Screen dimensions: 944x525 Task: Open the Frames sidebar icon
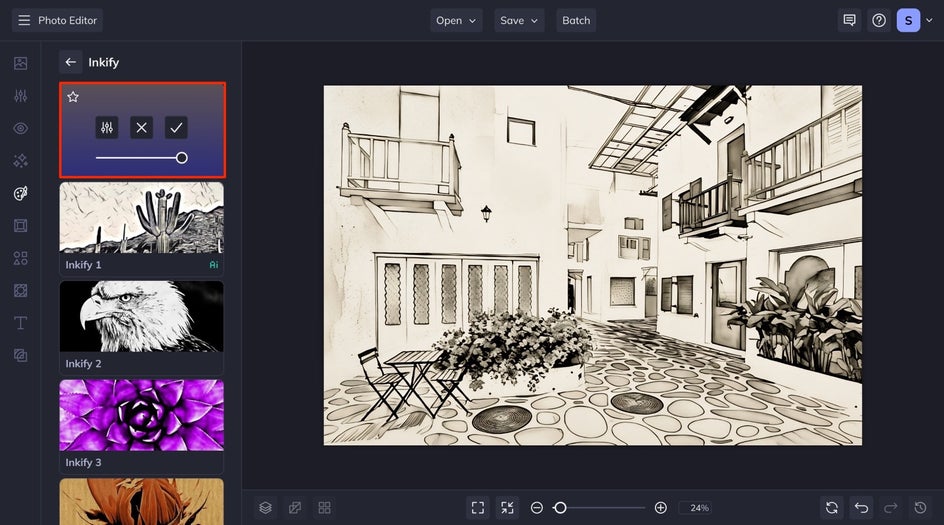(x=20, y=226)
